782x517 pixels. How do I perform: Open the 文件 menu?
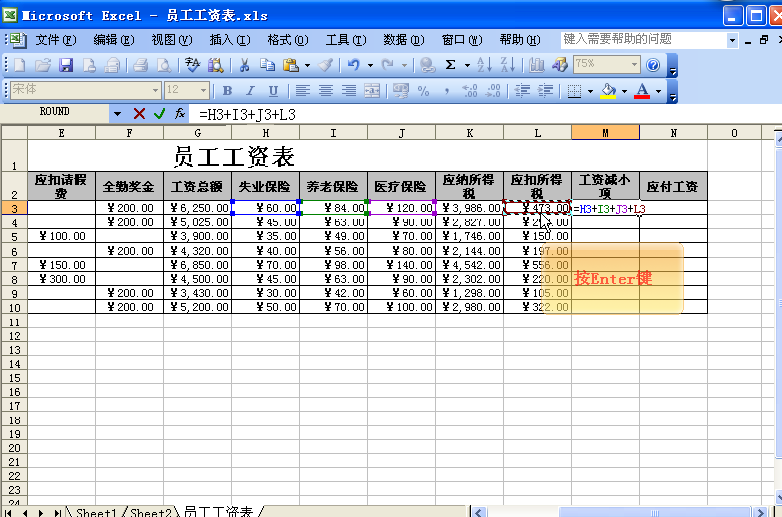point(55,40)
